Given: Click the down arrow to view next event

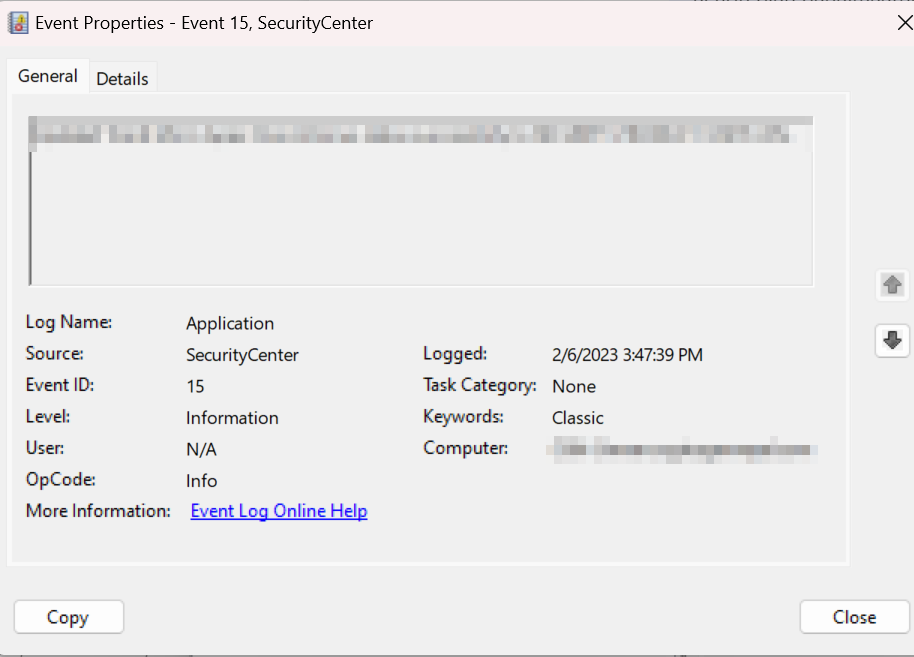Looking at the screenshot, I should pos(891,341).
